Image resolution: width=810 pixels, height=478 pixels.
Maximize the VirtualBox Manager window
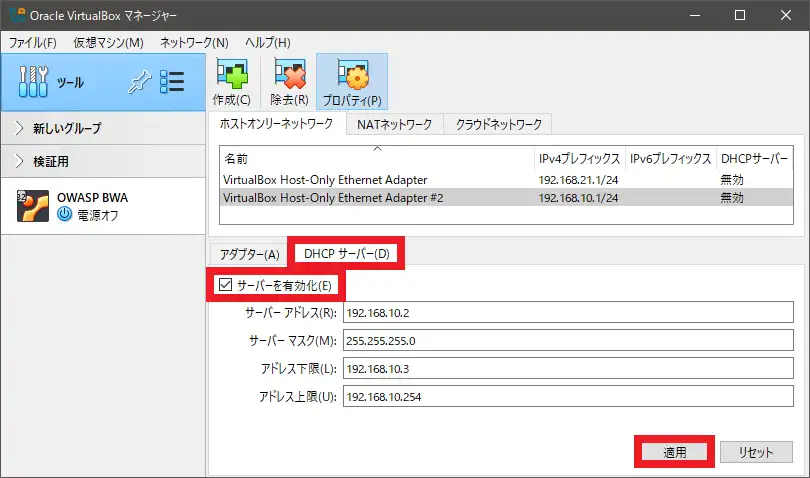click(740, 15)
